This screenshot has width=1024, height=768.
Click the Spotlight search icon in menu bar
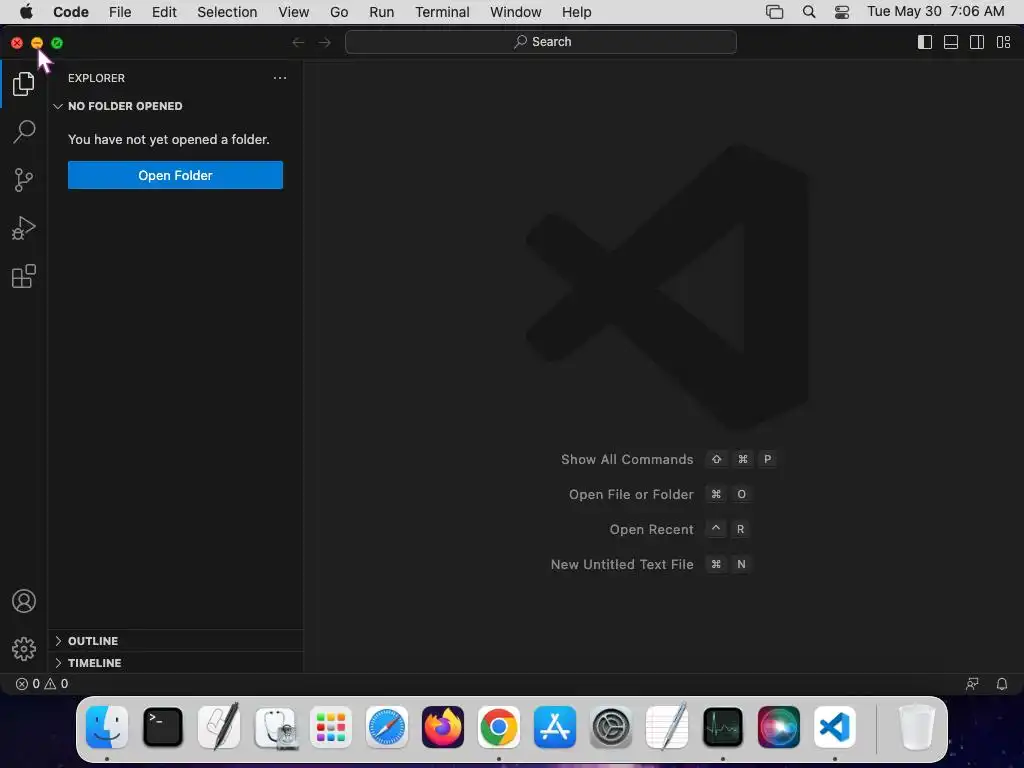tap(809, 12)
